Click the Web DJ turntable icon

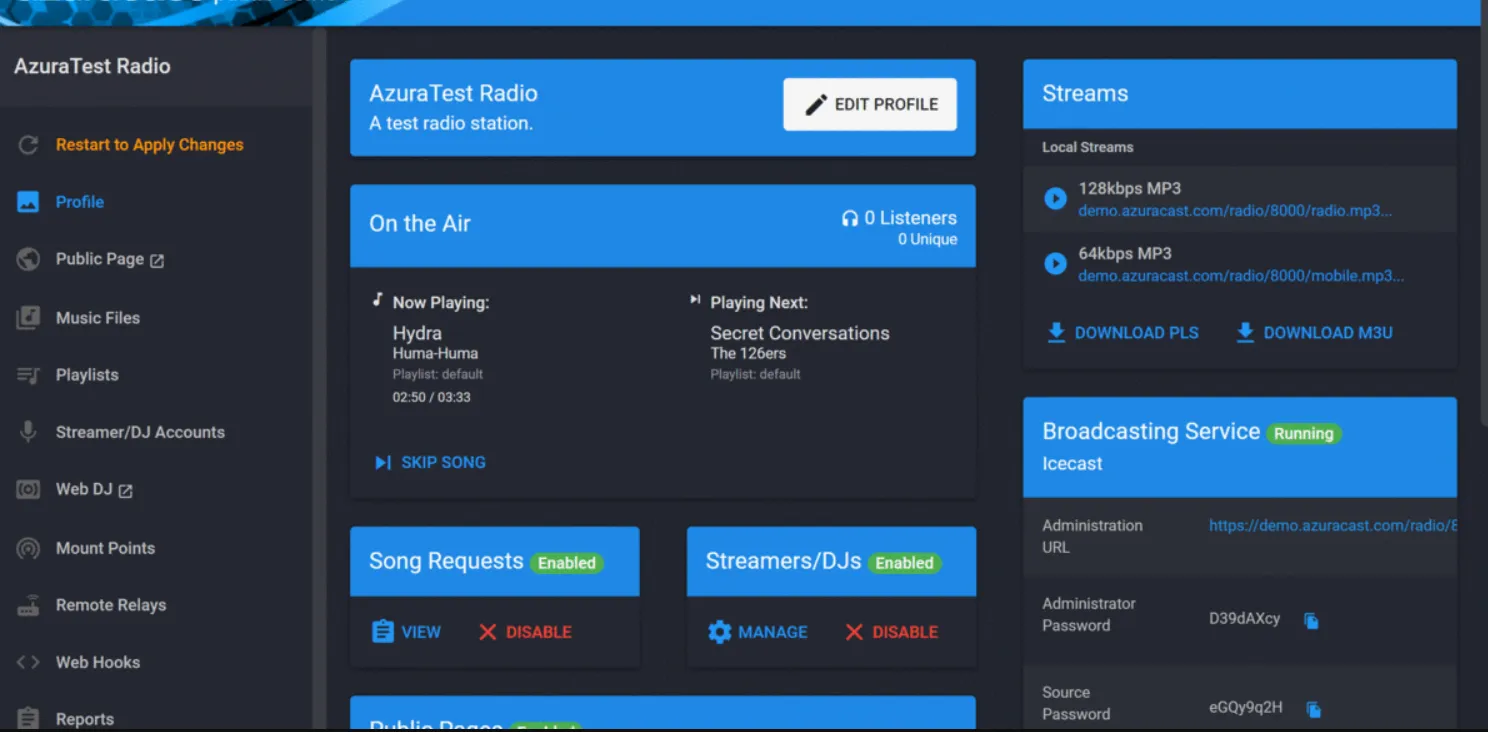(x=28, y=490)
